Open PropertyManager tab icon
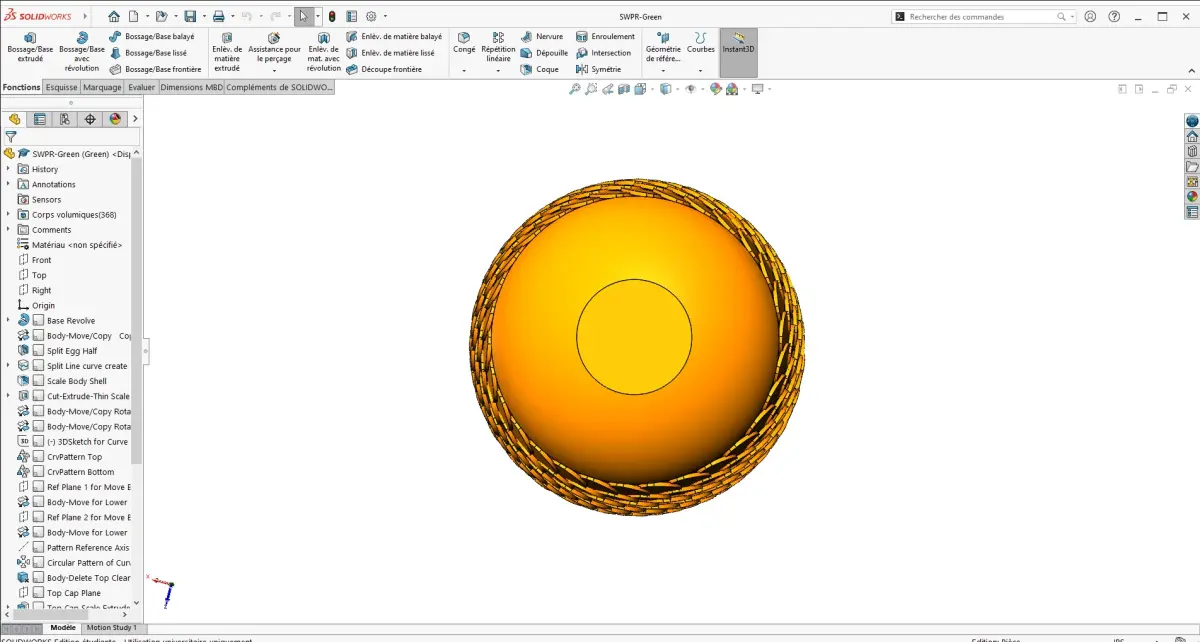Screen dimensions: 1200x642 40,119
